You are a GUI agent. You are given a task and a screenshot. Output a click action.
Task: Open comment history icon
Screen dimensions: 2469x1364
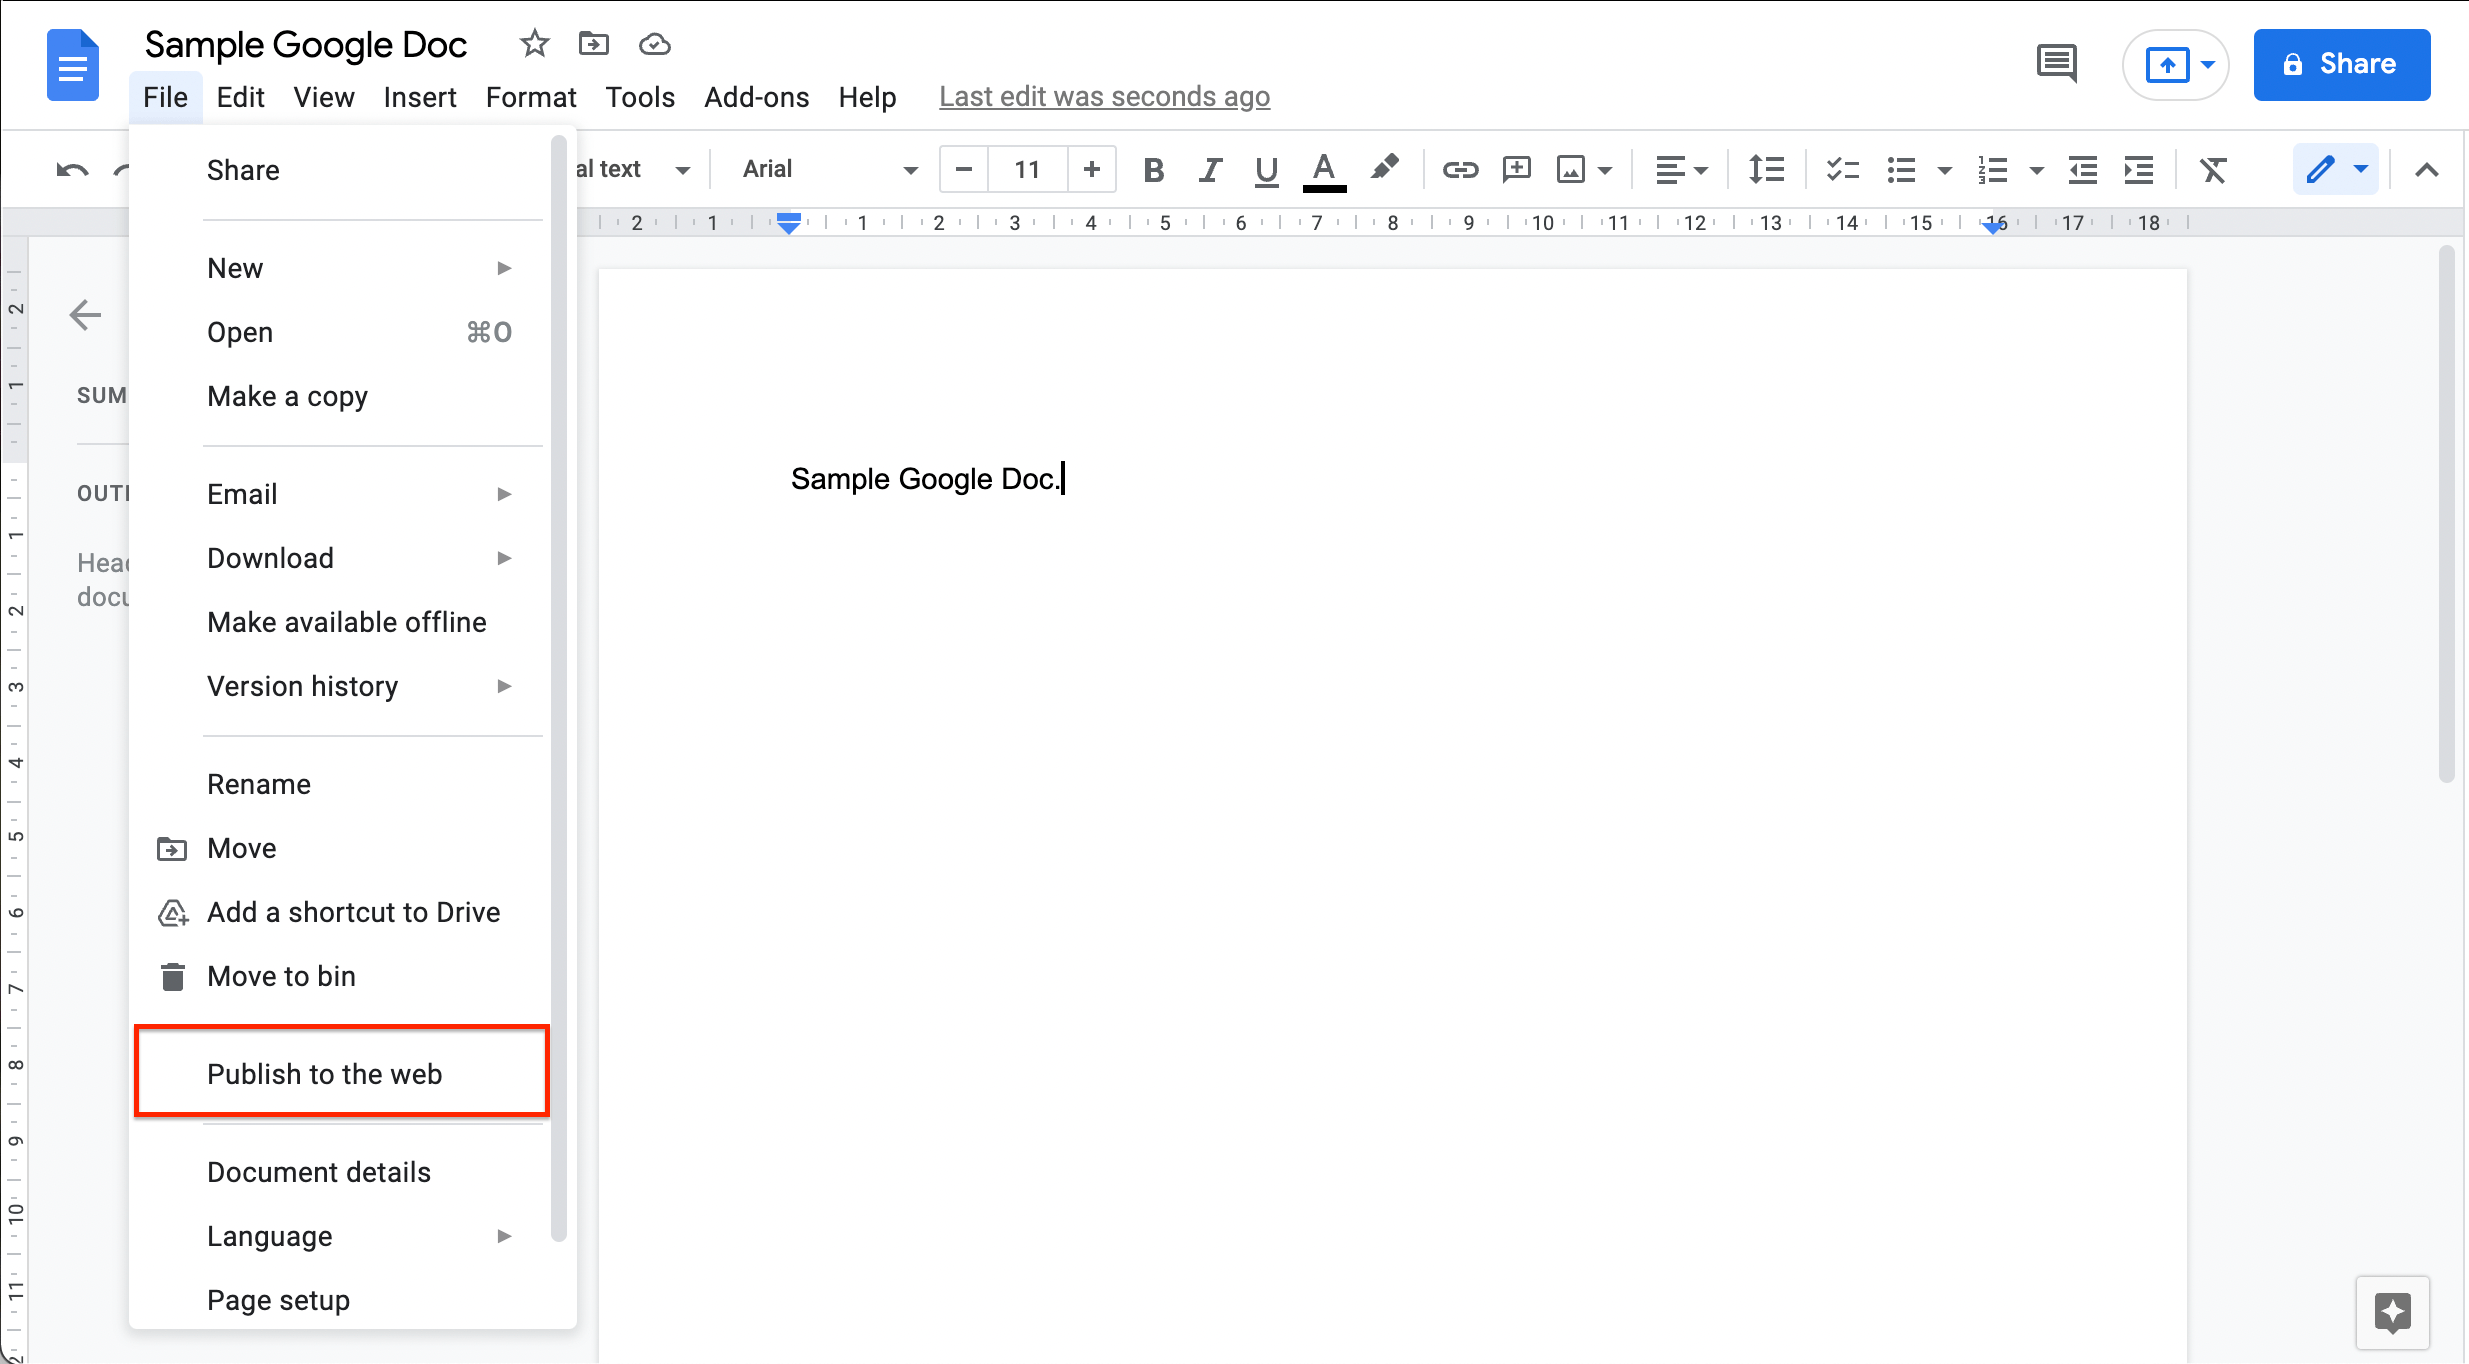pos(2056,64)
